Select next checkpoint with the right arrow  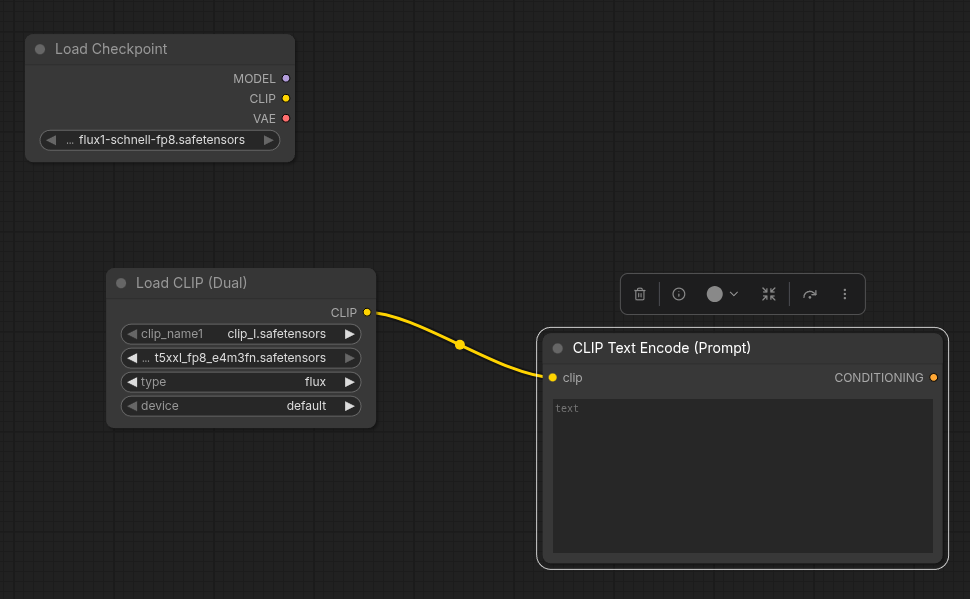(268, 140)
